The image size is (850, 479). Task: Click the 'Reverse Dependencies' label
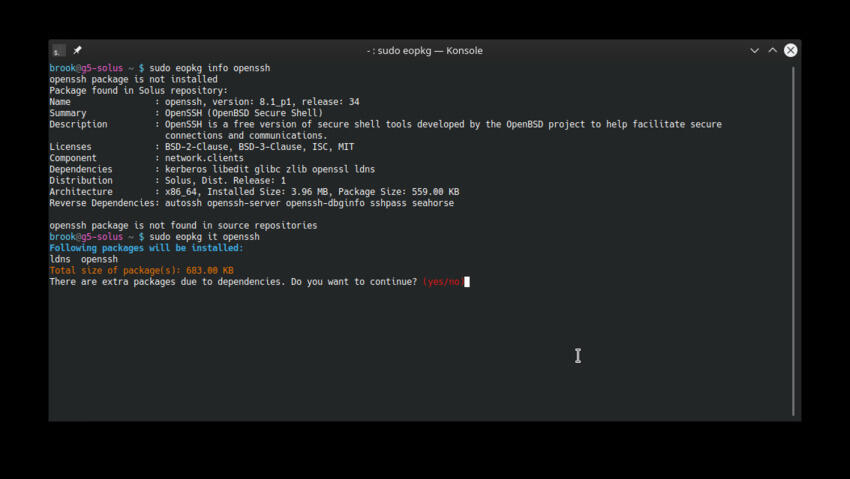[102, 203]
